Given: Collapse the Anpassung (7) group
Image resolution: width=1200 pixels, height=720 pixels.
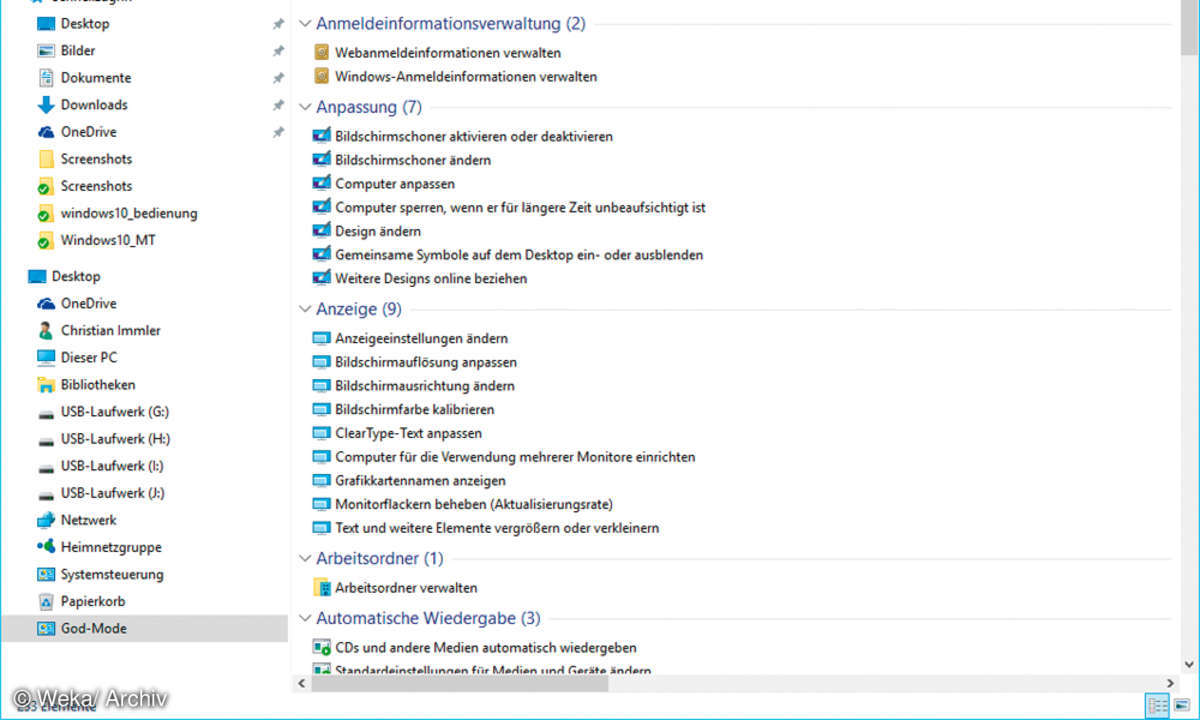Looking at the screenshot, I should [305, 107].
